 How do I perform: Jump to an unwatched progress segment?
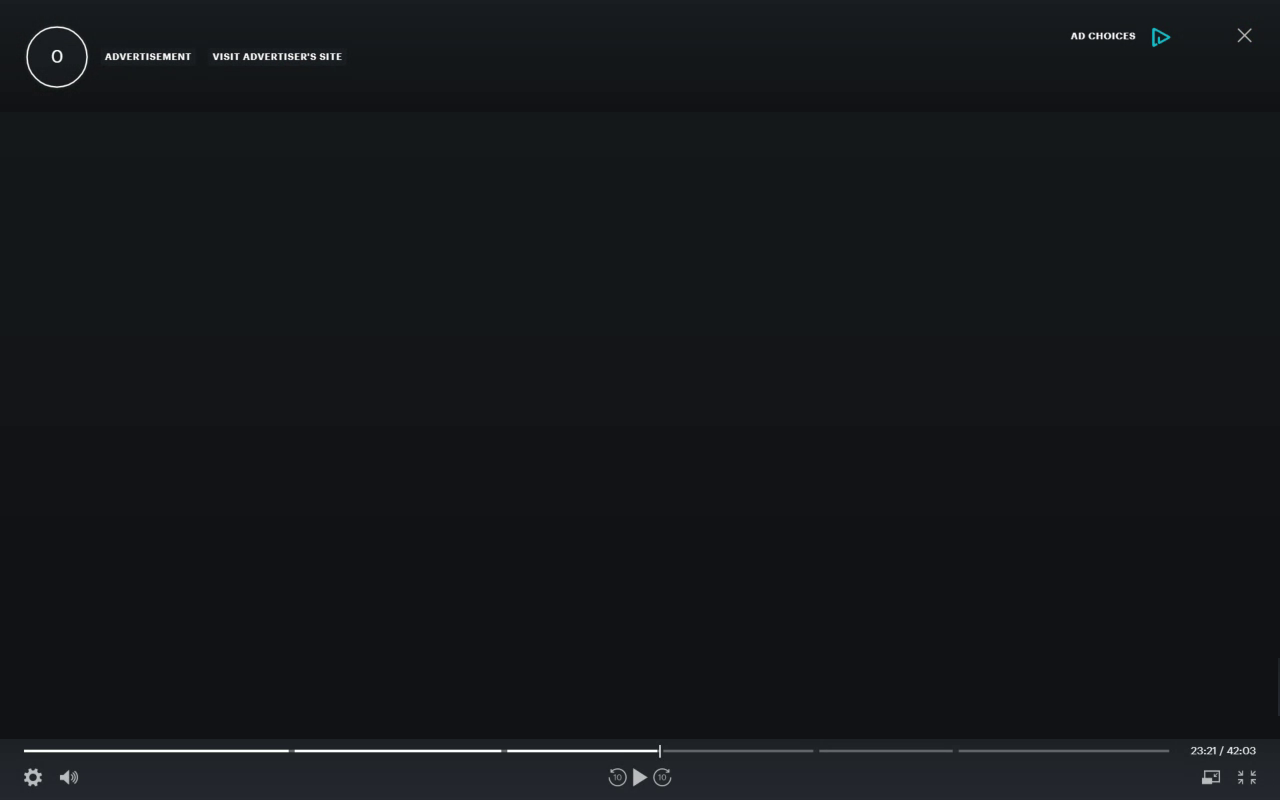click(885, 751)
